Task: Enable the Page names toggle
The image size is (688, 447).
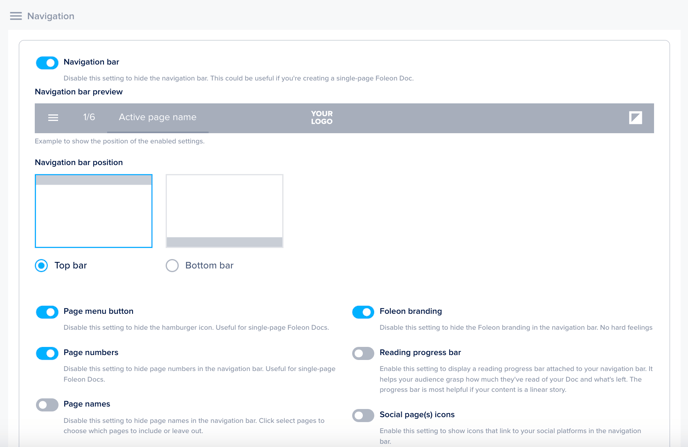Action: (x=47, y=405)
